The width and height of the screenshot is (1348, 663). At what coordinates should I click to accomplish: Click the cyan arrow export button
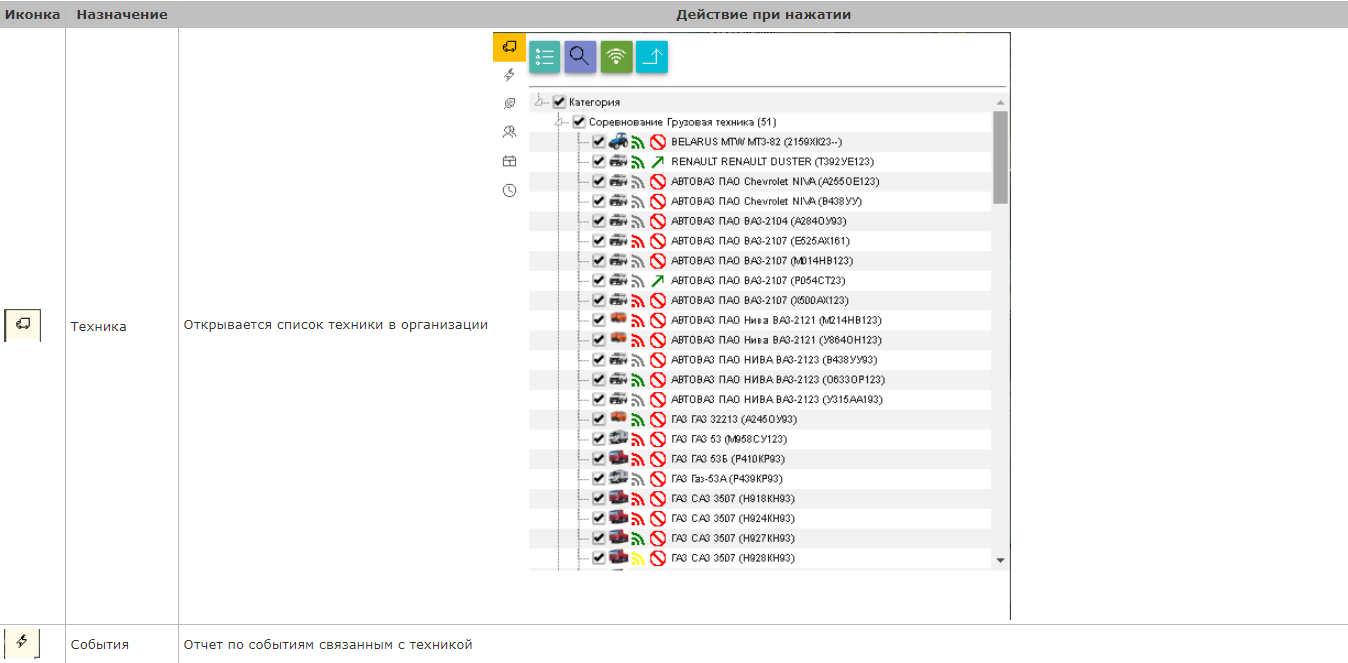click(x=651, y=57)
